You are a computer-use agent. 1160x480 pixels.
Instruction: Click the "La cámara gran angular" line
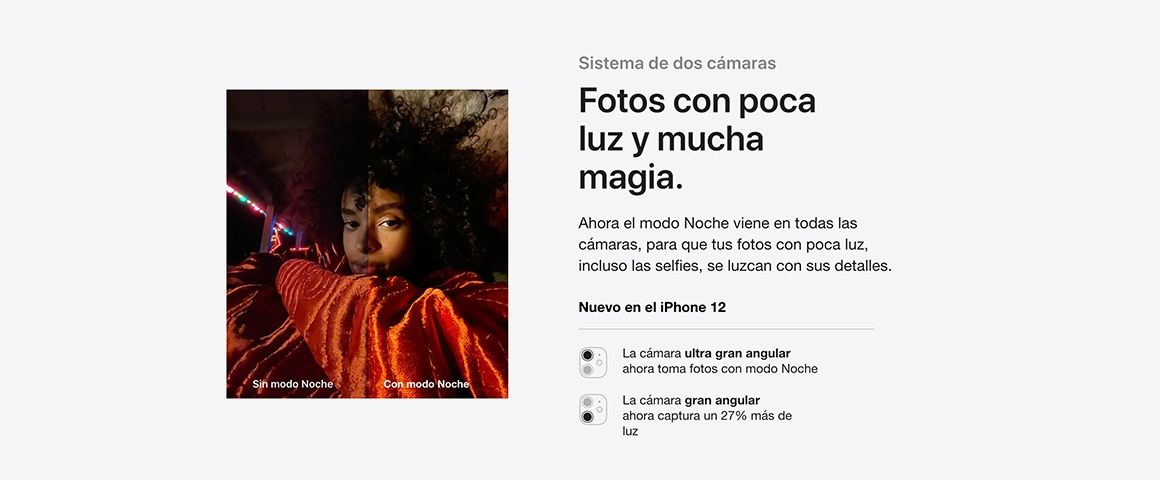tap(691, 401)
